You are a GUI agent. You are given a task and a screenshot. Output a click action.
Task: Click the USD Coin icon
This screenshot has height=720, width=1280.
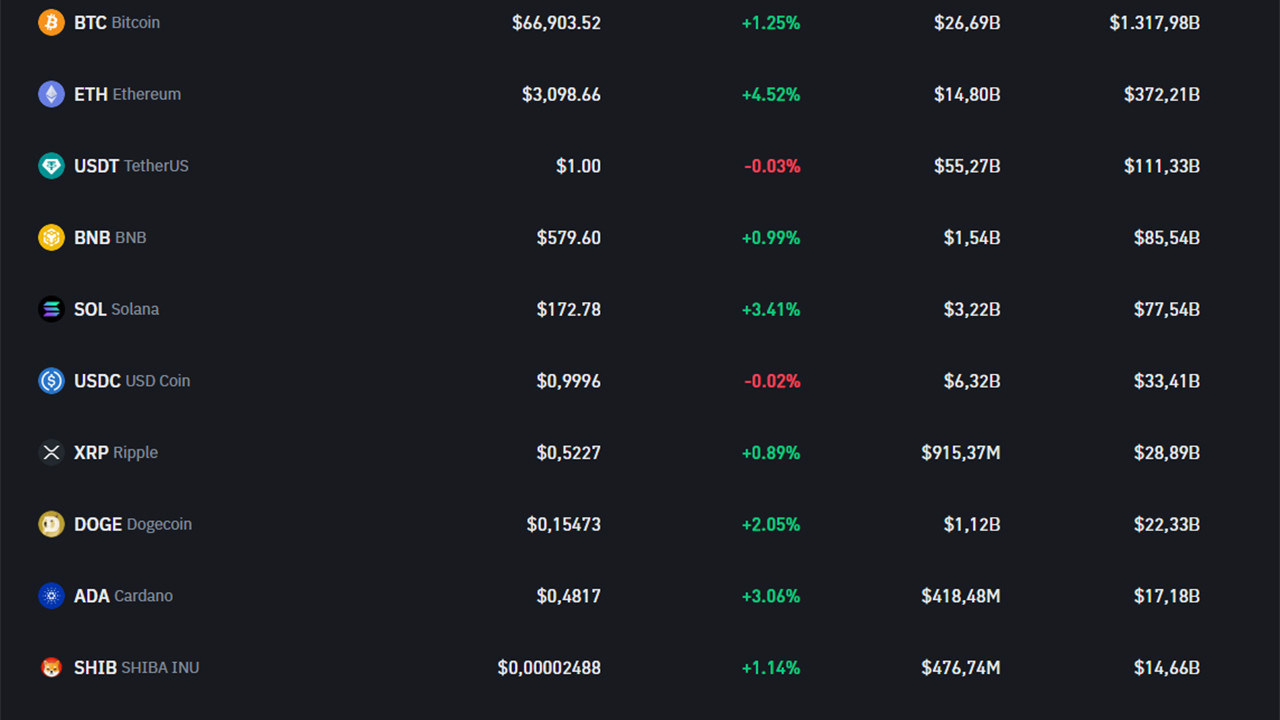51,381
